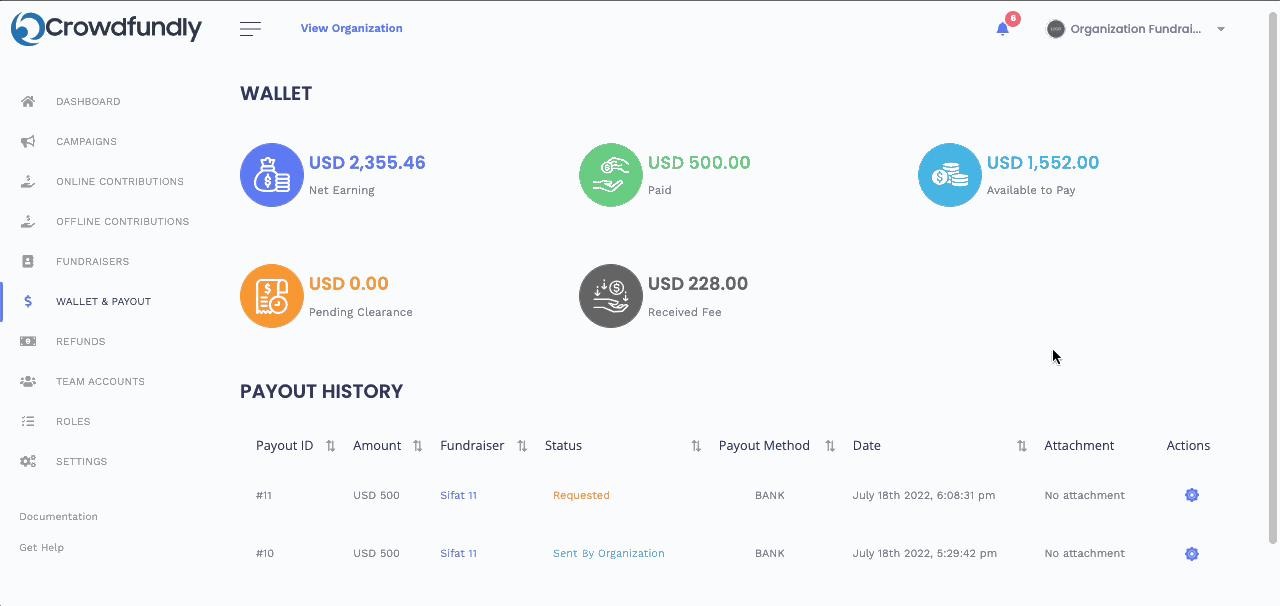Click the Get Help link
1280x606 pixels.
click(41, 548)
